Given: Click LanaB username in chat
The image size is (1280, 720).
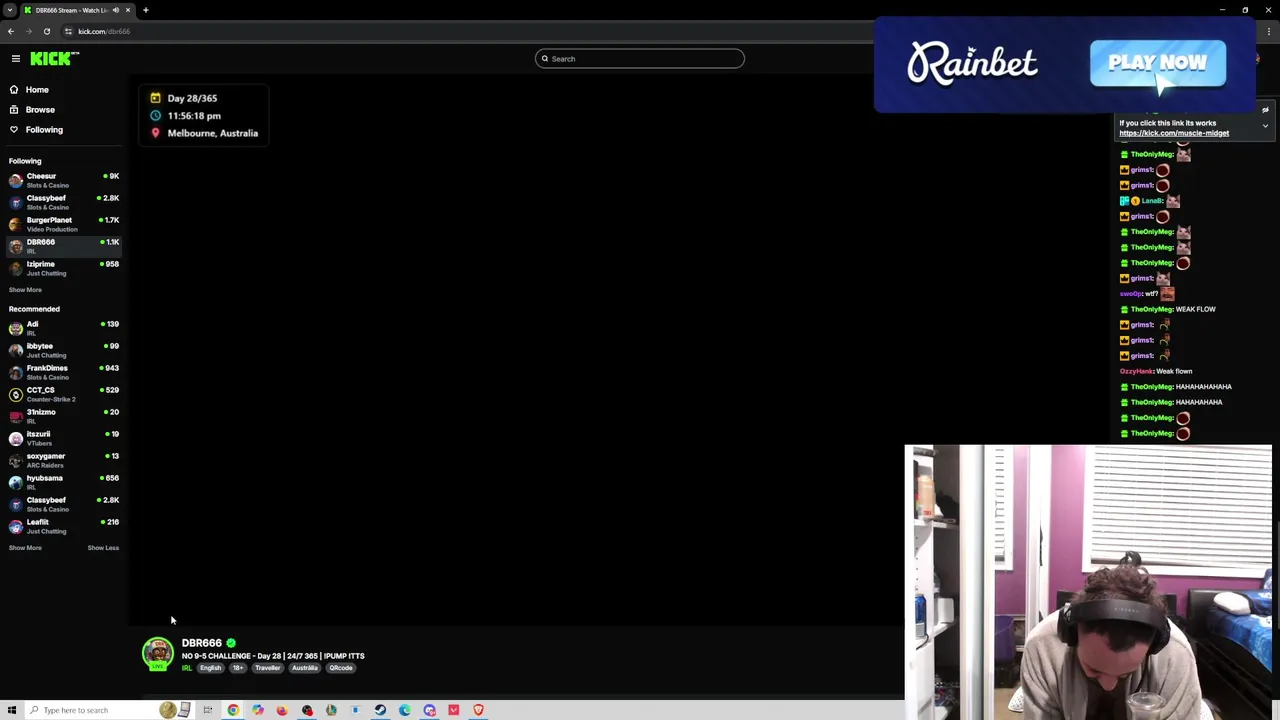Looking at the screenshot, I should pos(1152,201).
